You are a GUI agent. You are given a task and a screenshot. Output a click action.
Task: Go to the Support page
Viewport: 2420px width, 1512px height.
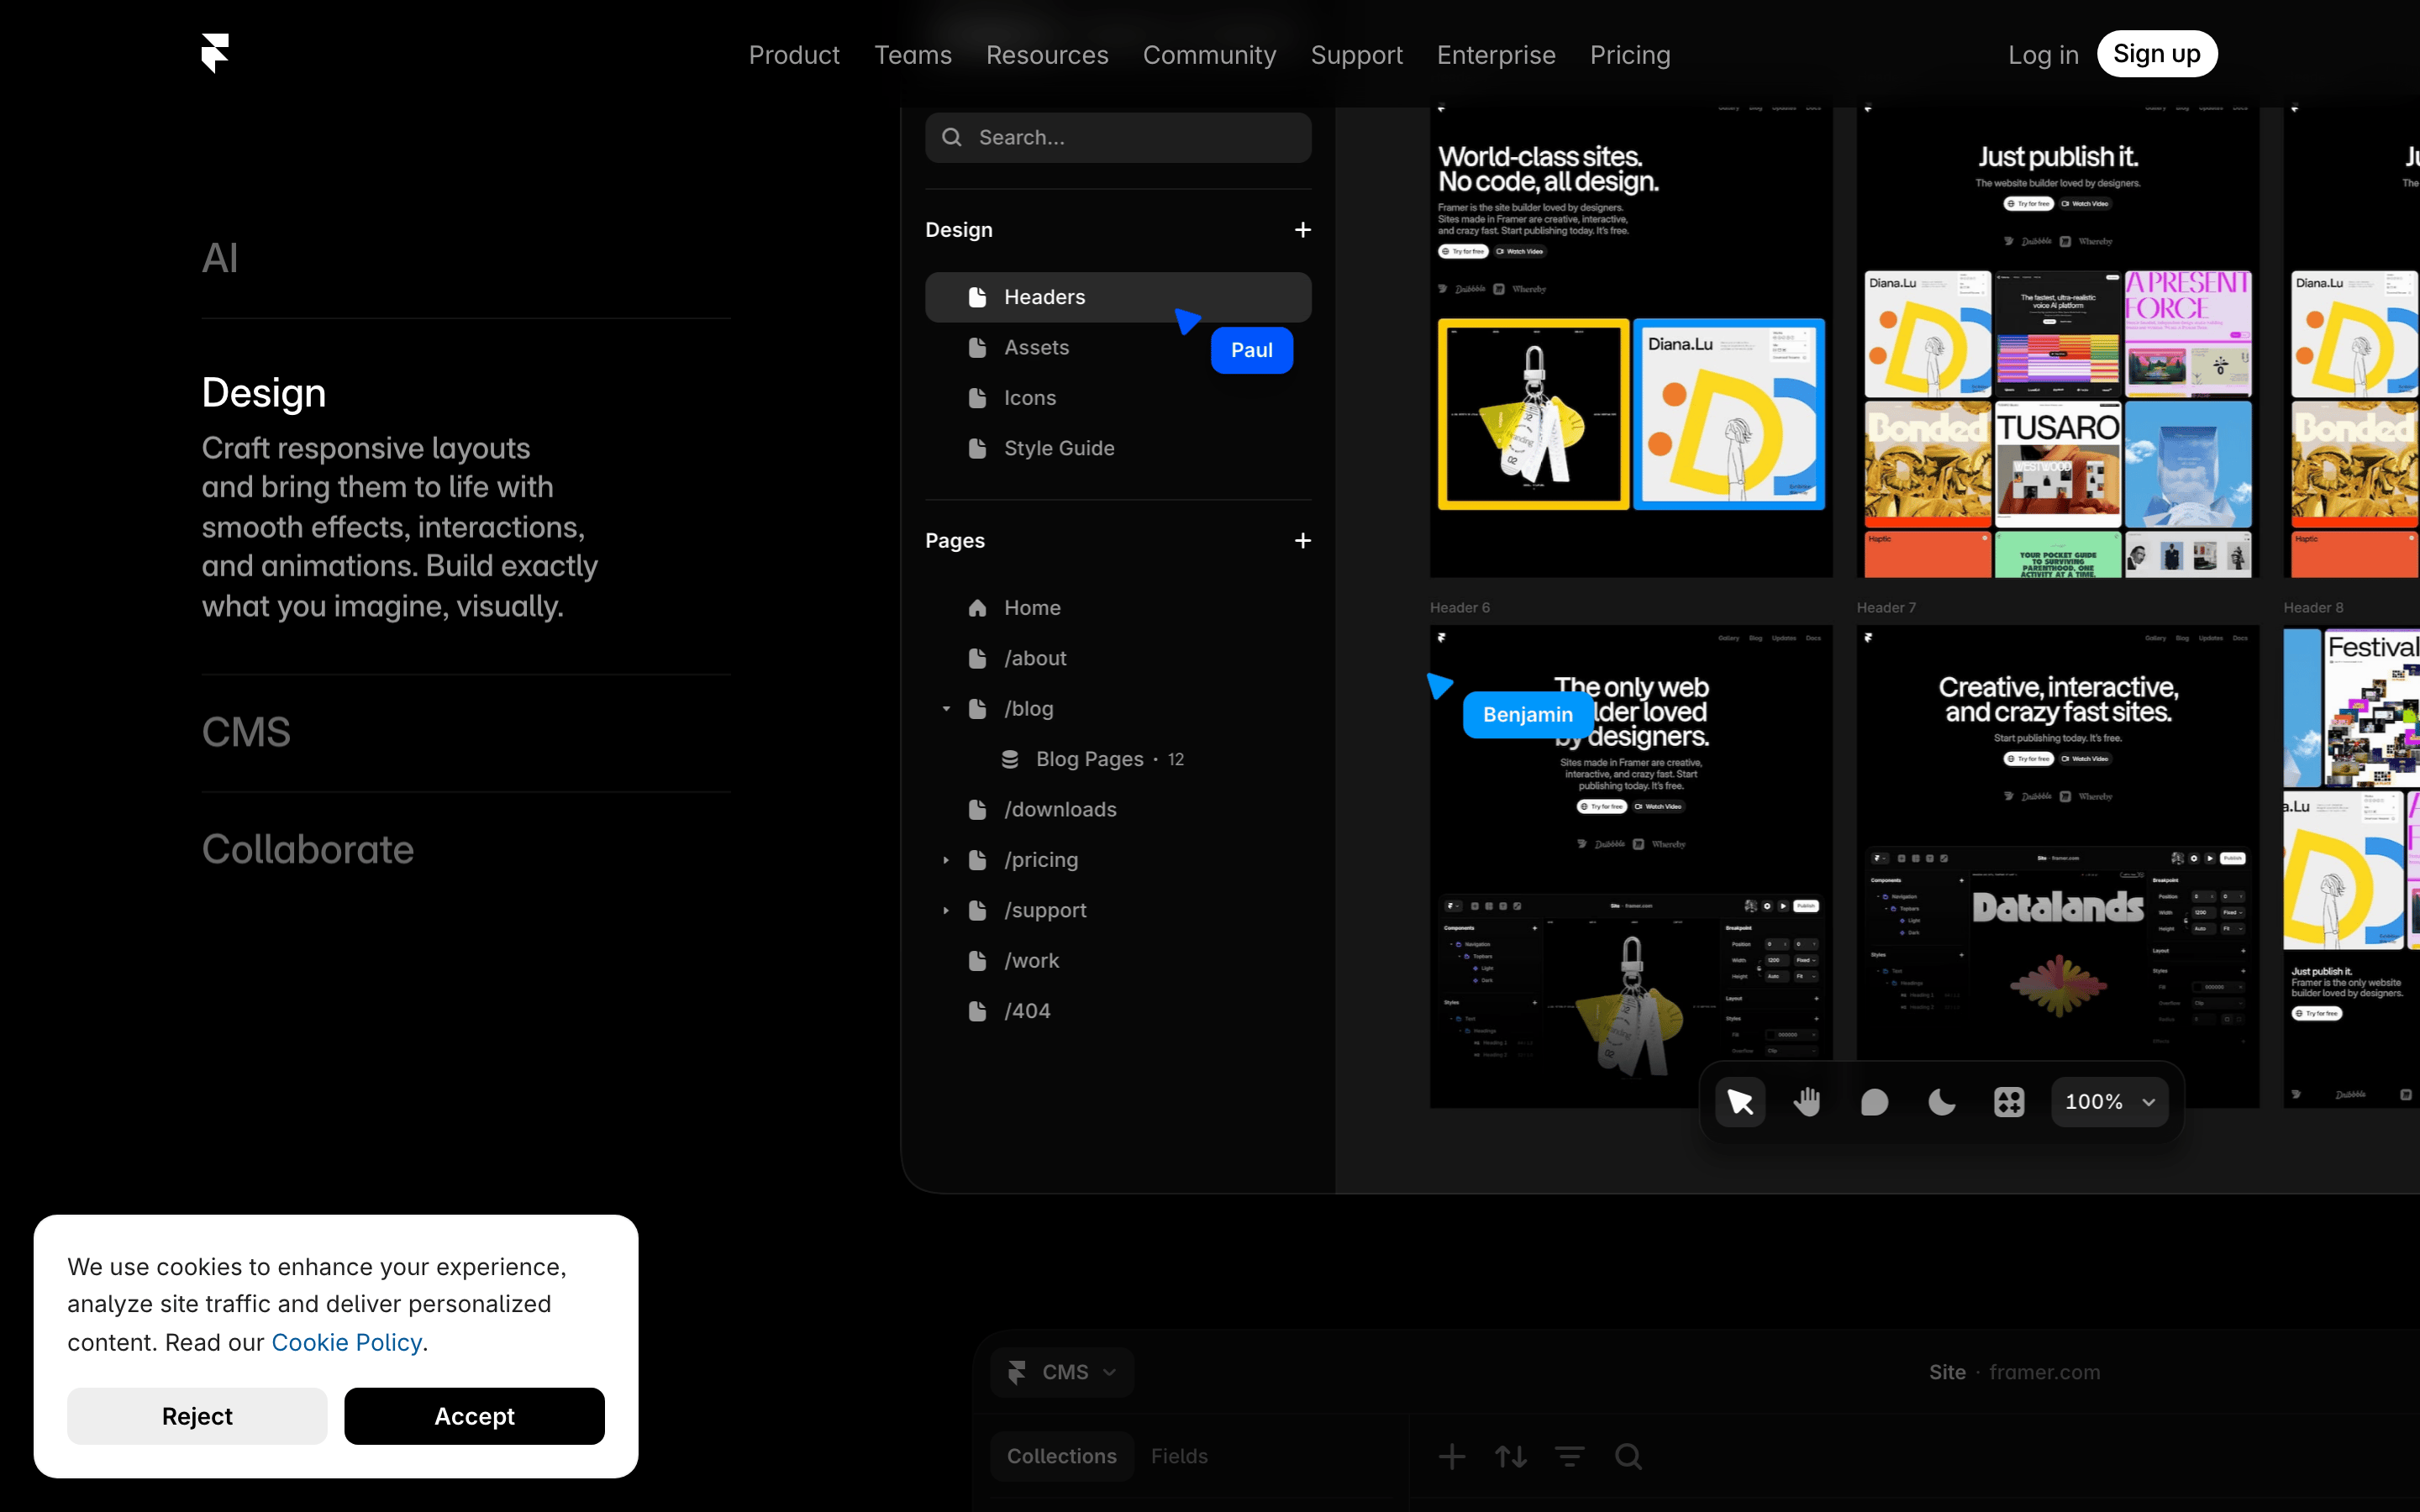[x=1356, y=55]
